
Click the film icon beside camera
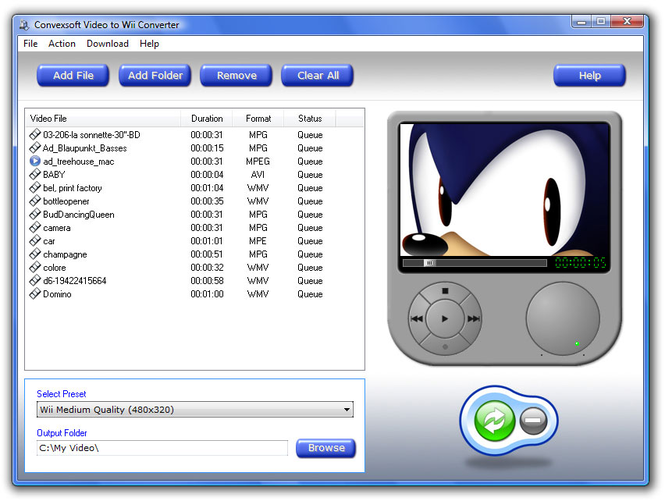click(x=35, y=227)
